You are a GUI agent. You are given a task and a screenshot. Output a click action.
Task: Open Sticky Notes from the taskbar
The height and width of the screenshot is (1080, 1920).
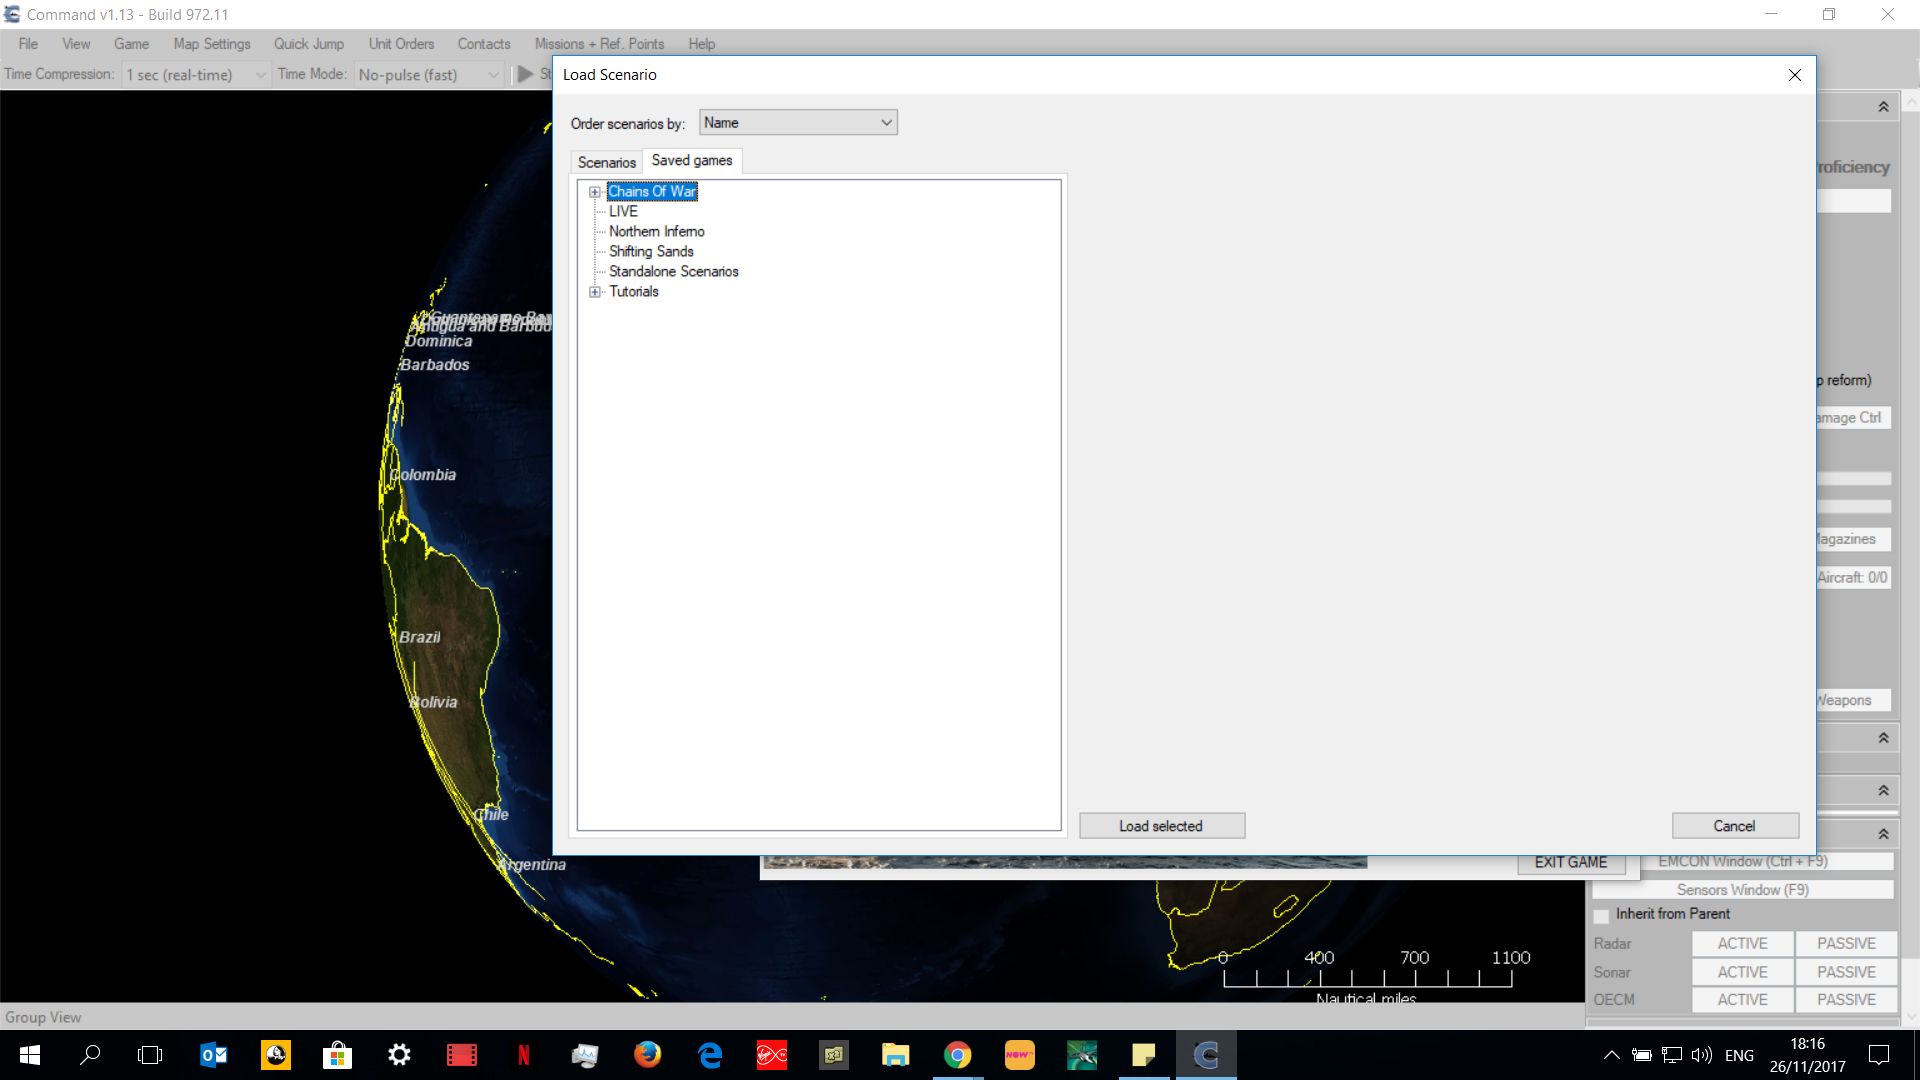click(1143, 1055)
